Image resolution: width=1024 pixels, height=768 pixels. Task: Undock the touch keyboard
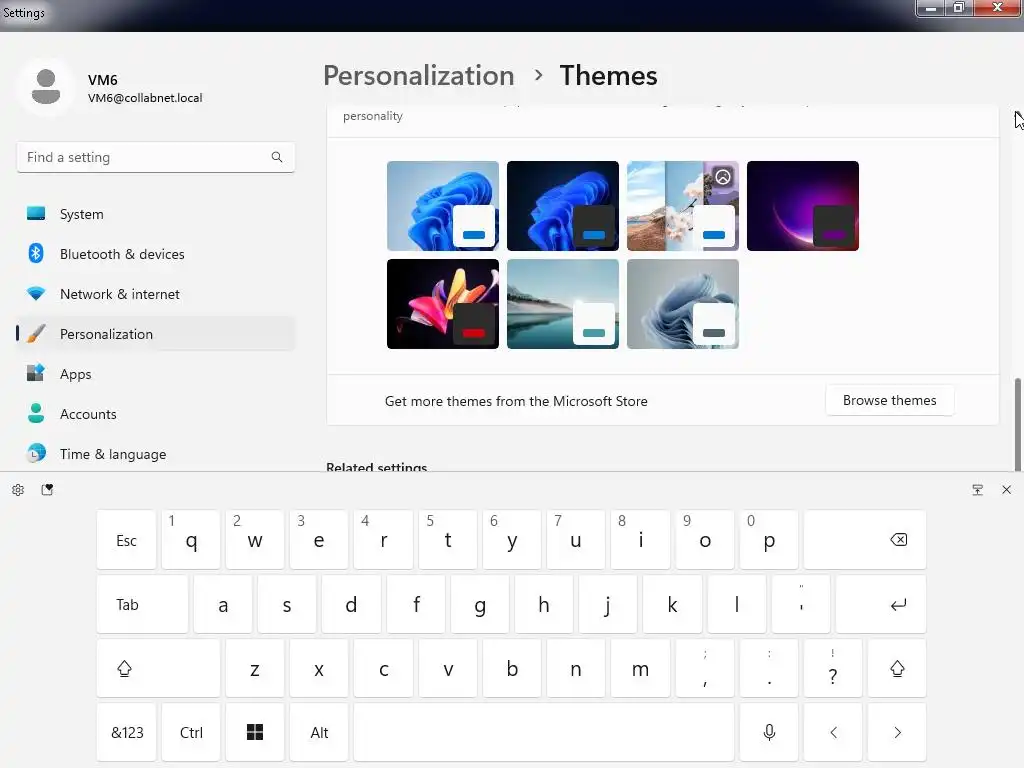pos(978,490)
